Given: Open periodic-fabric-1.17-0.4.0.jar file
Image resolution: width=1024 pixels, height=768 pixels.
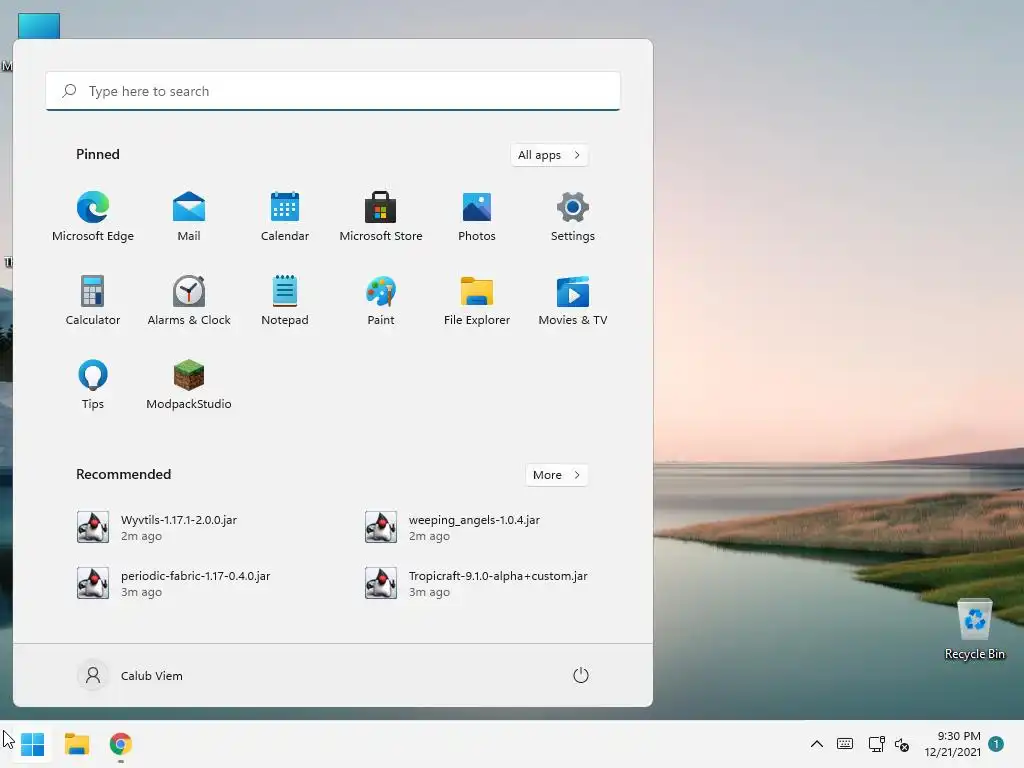Looking at the screenshot, I should coord(174,583).
